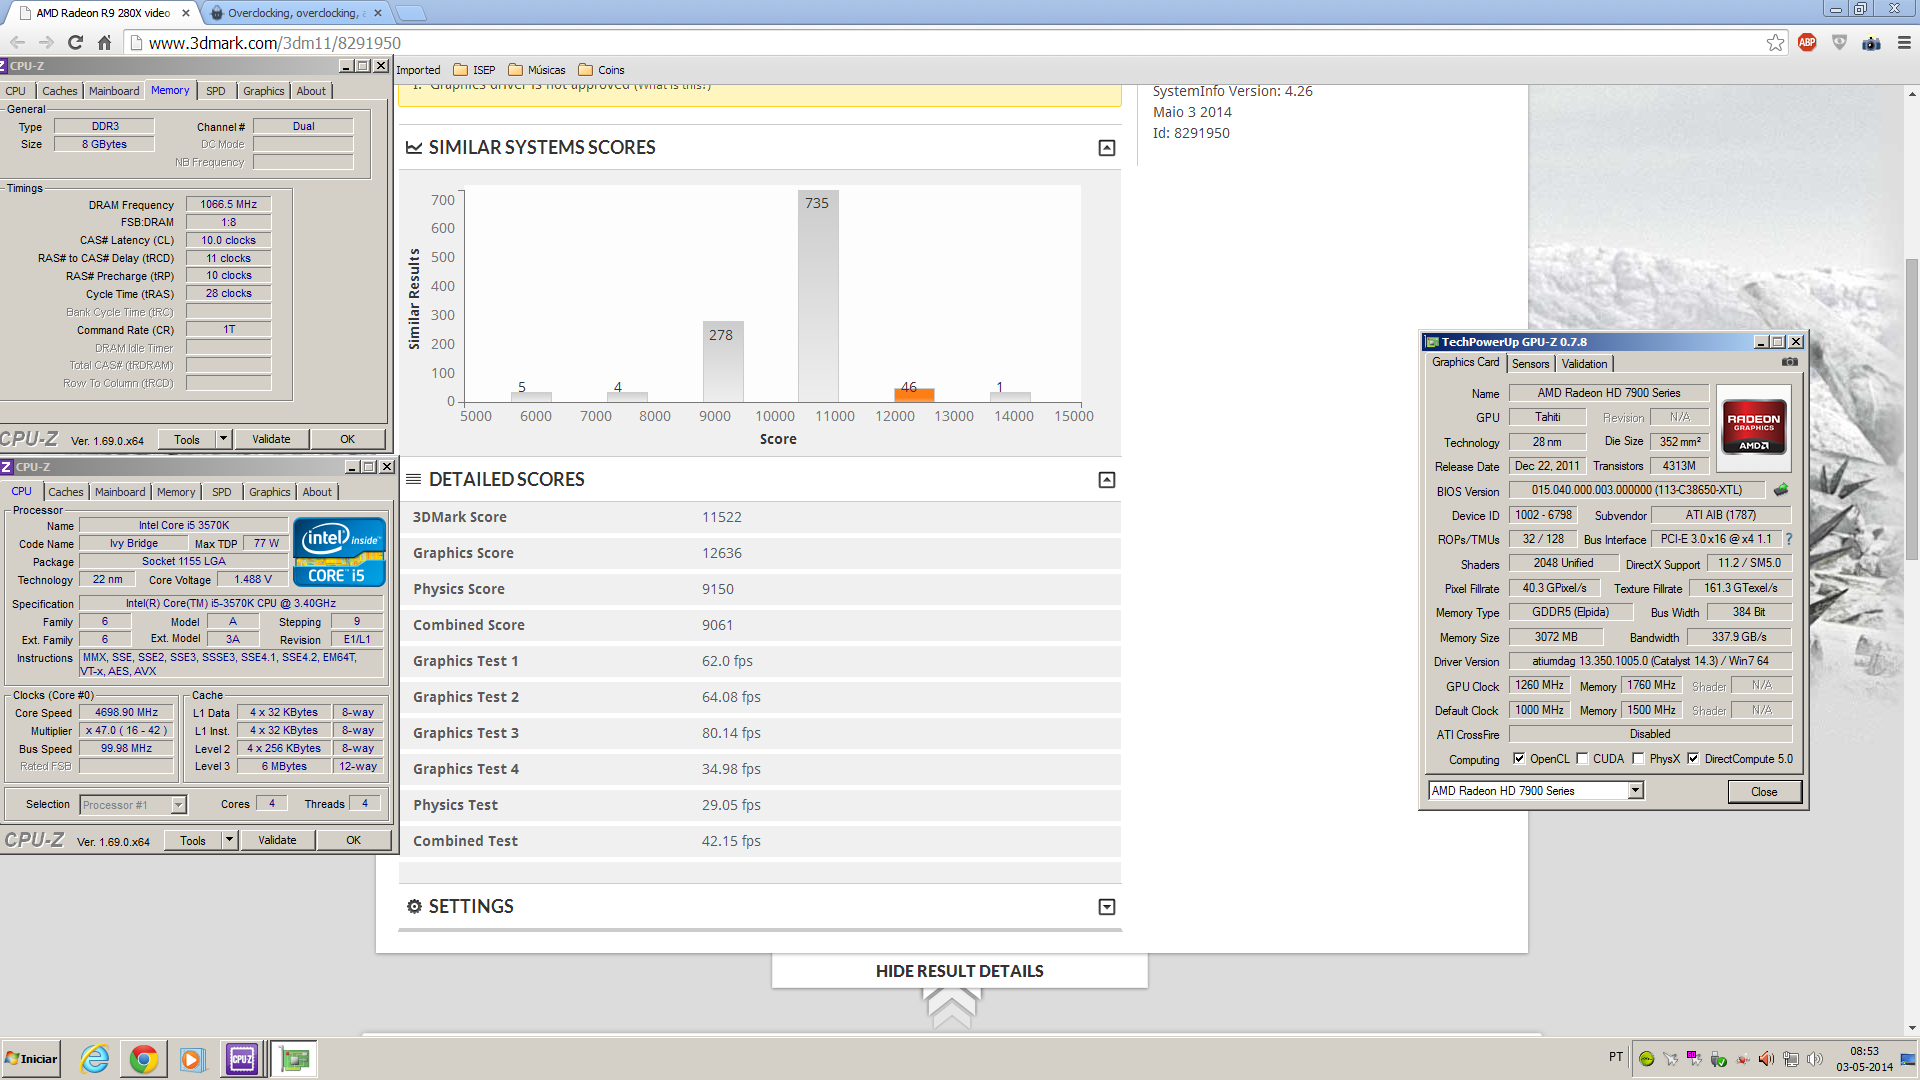Viewport: 1920px width, 1080px height.
Task: Open Internet Explorer from the taskbar
Action: tap(94, 1059)
